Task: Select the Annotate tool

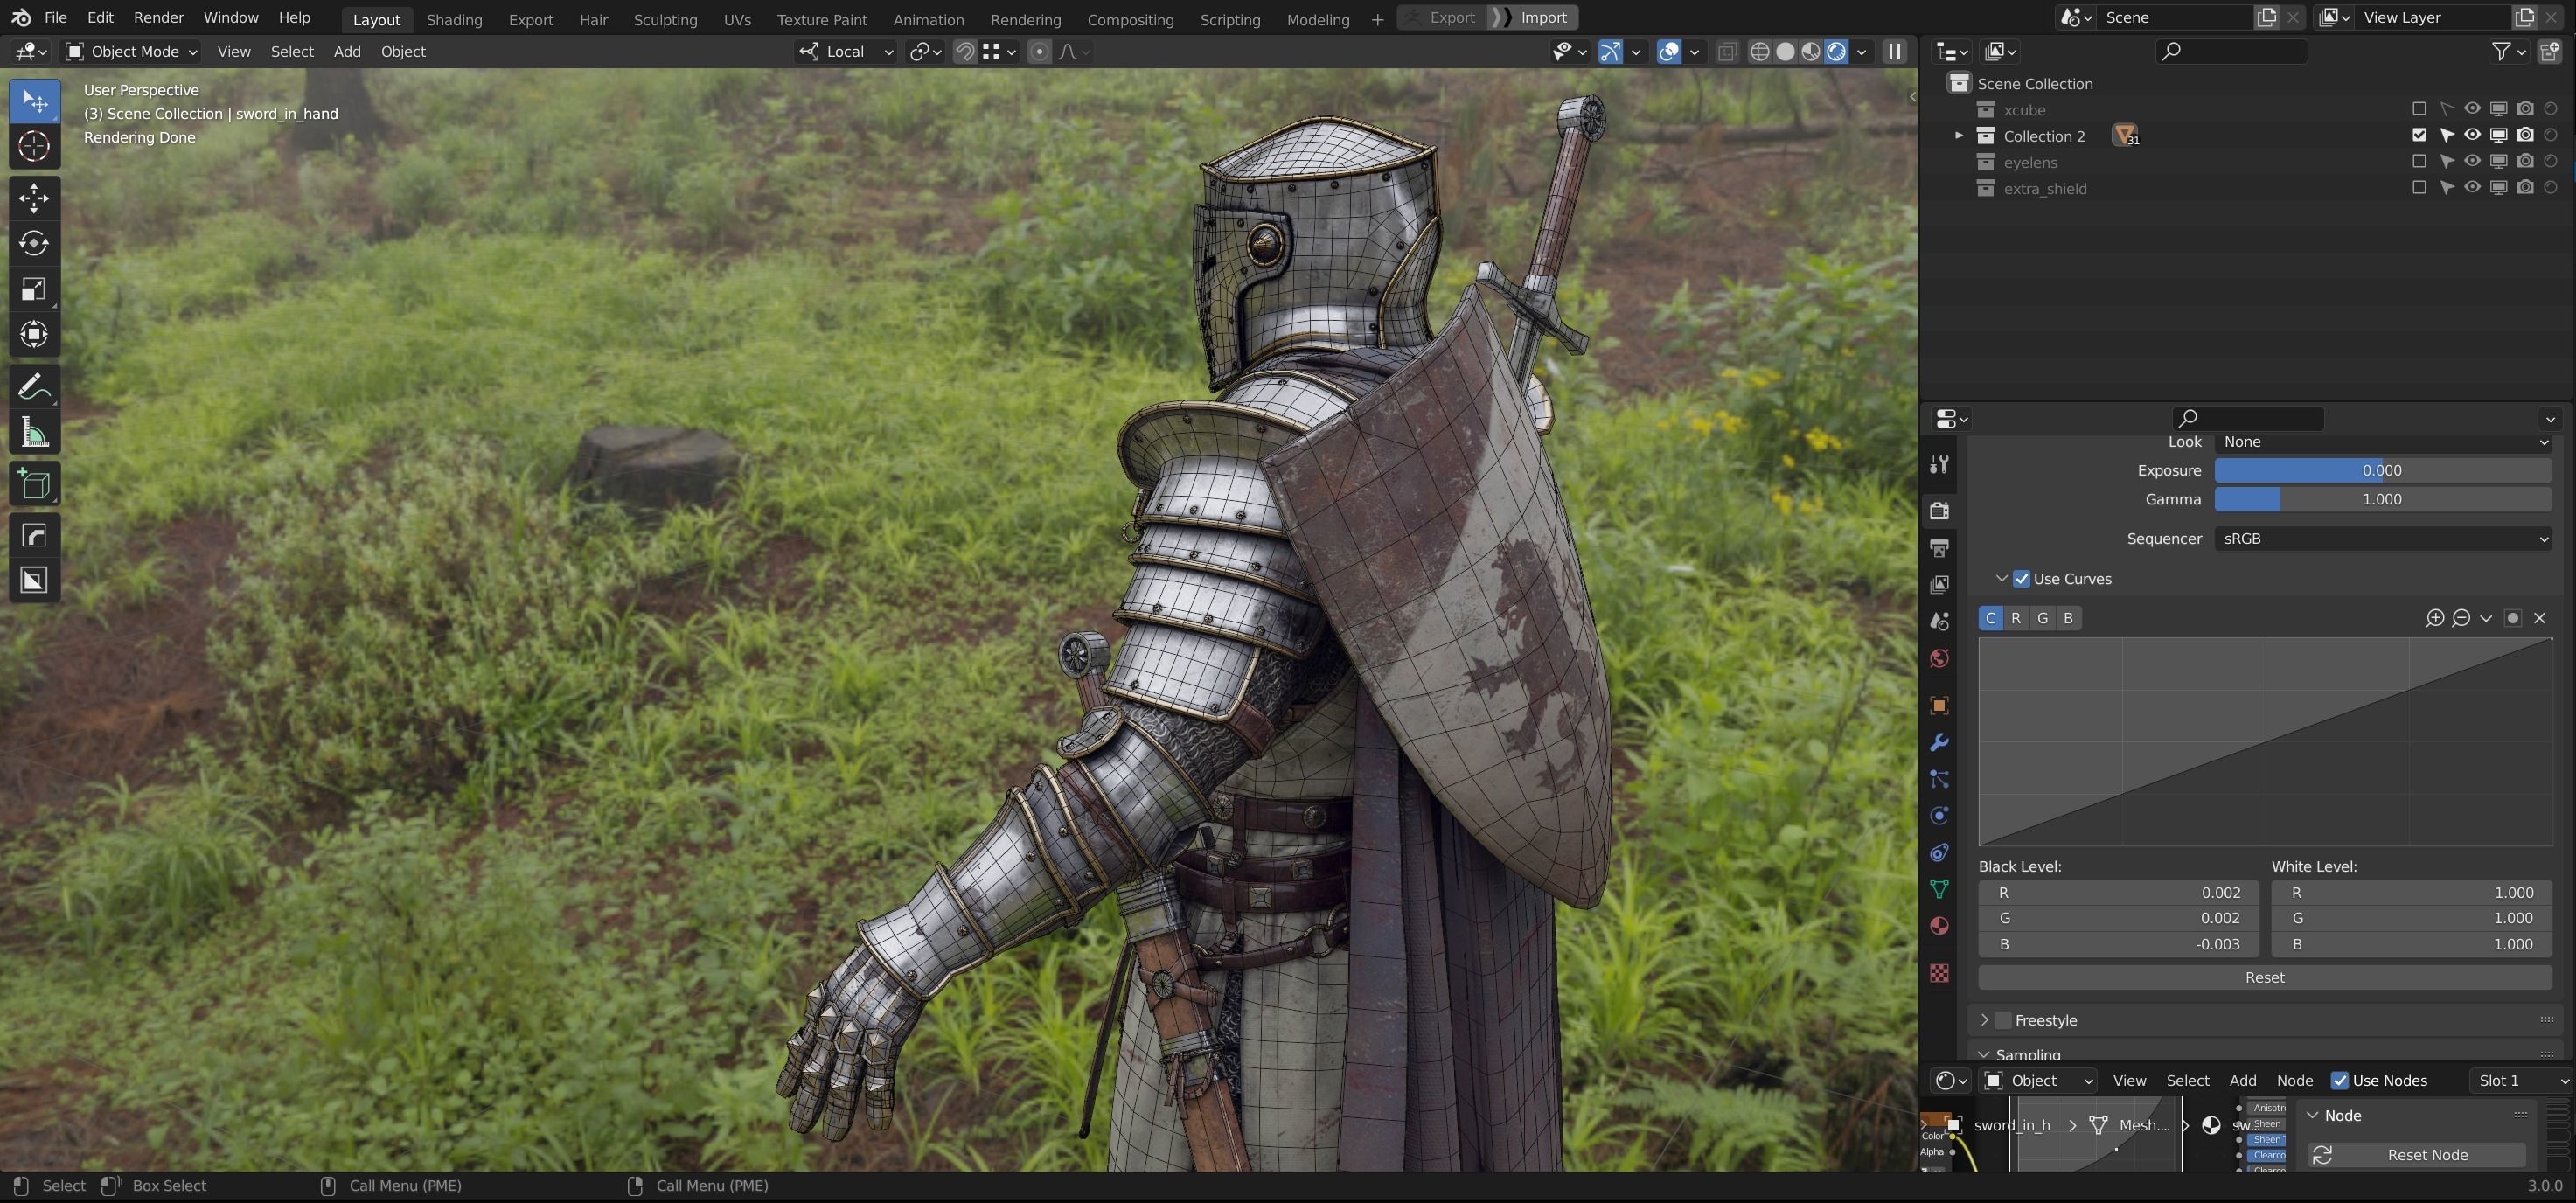Action: [34, 387]
